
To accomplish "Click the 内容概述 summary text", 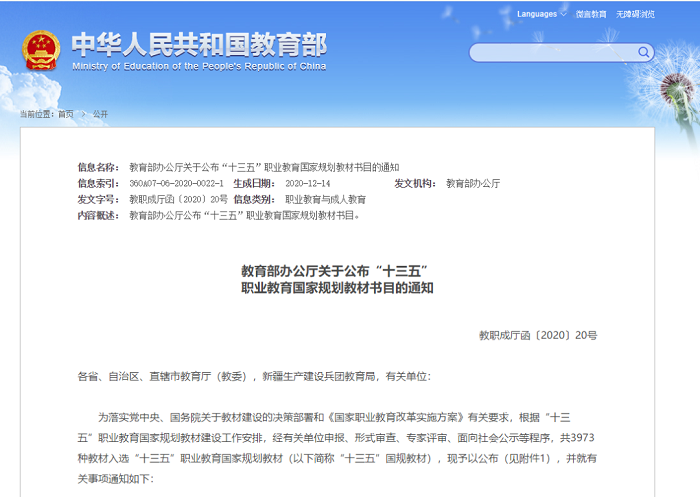I will (243, 215).
